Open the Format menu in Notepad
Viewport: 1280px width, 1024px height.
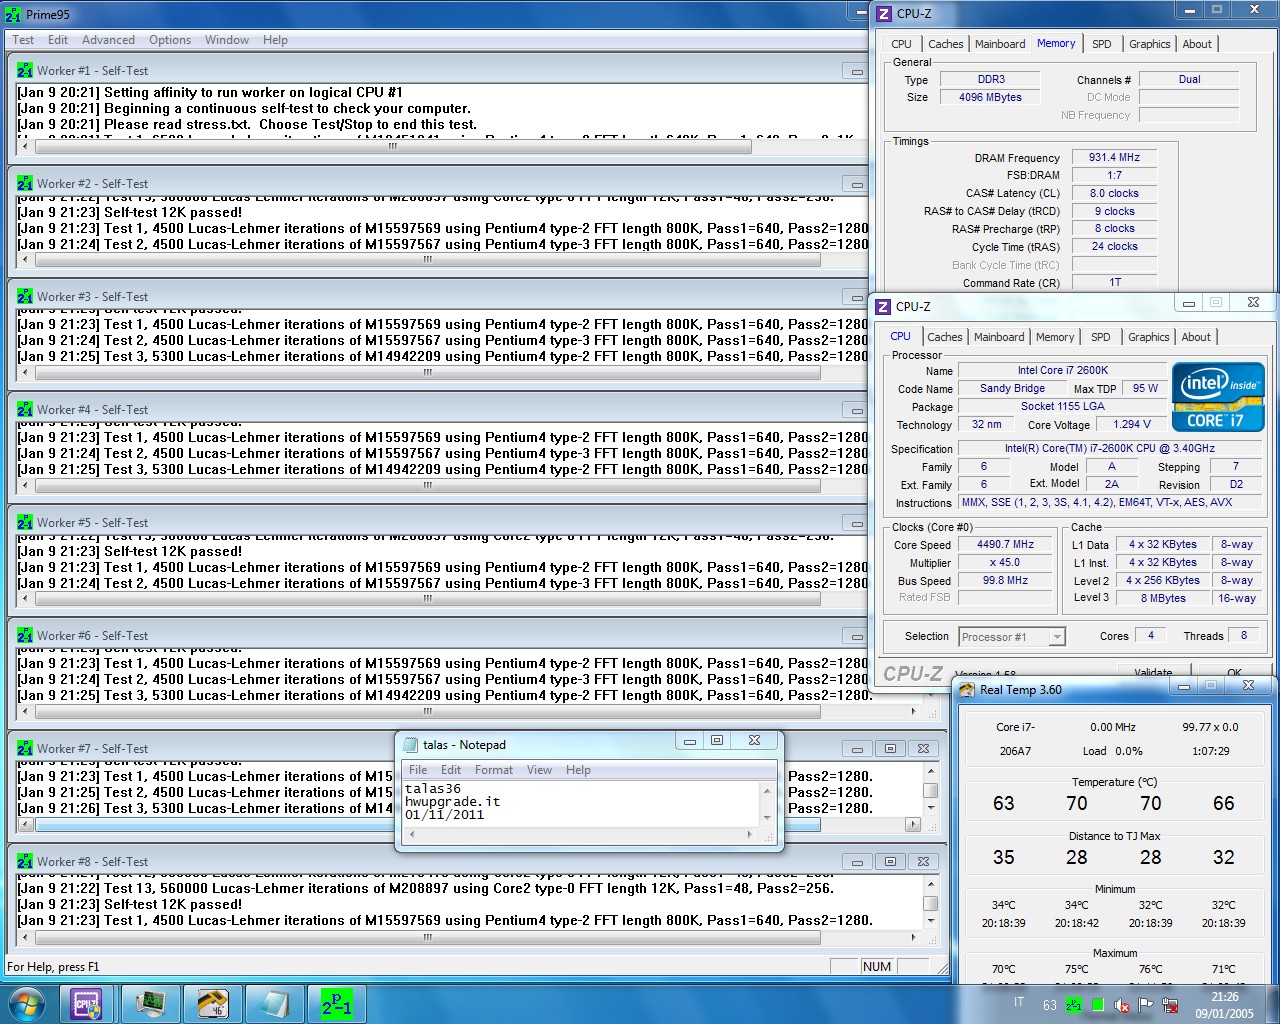[494, 770]
